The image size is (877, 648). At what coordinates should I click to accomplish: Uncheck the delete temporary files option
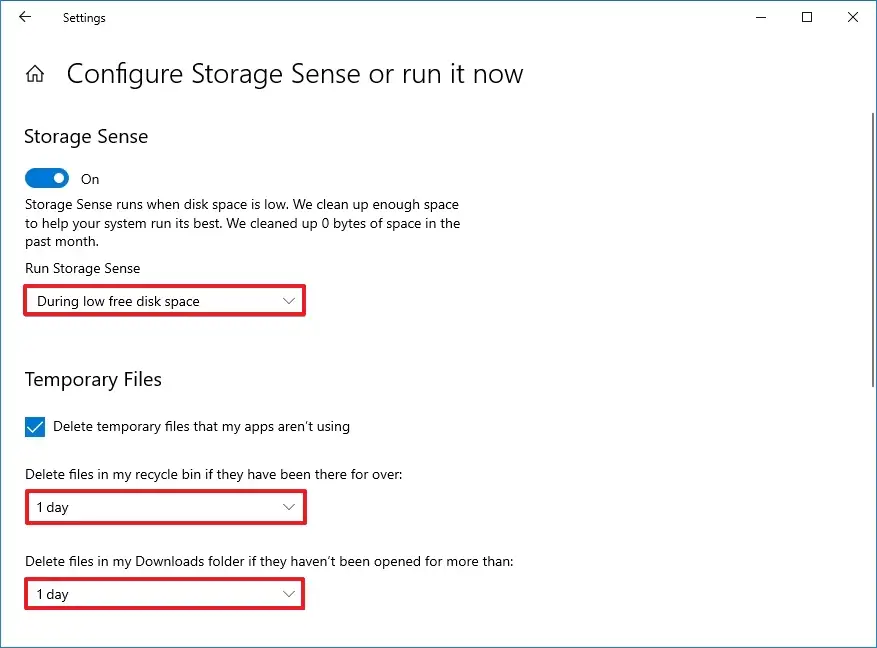(35, 426)
